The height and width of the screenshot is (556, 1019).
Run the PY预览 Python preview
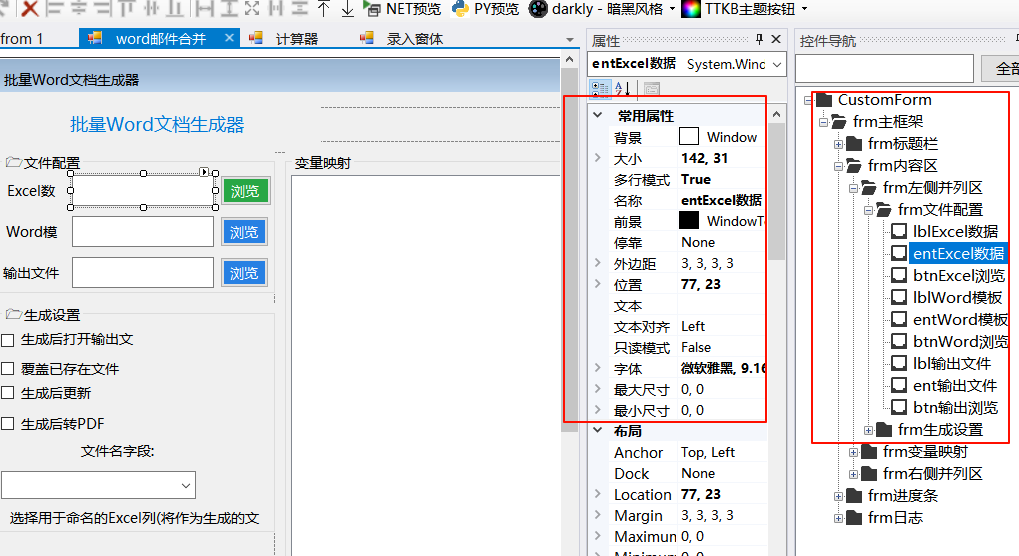tap(485, 9)
